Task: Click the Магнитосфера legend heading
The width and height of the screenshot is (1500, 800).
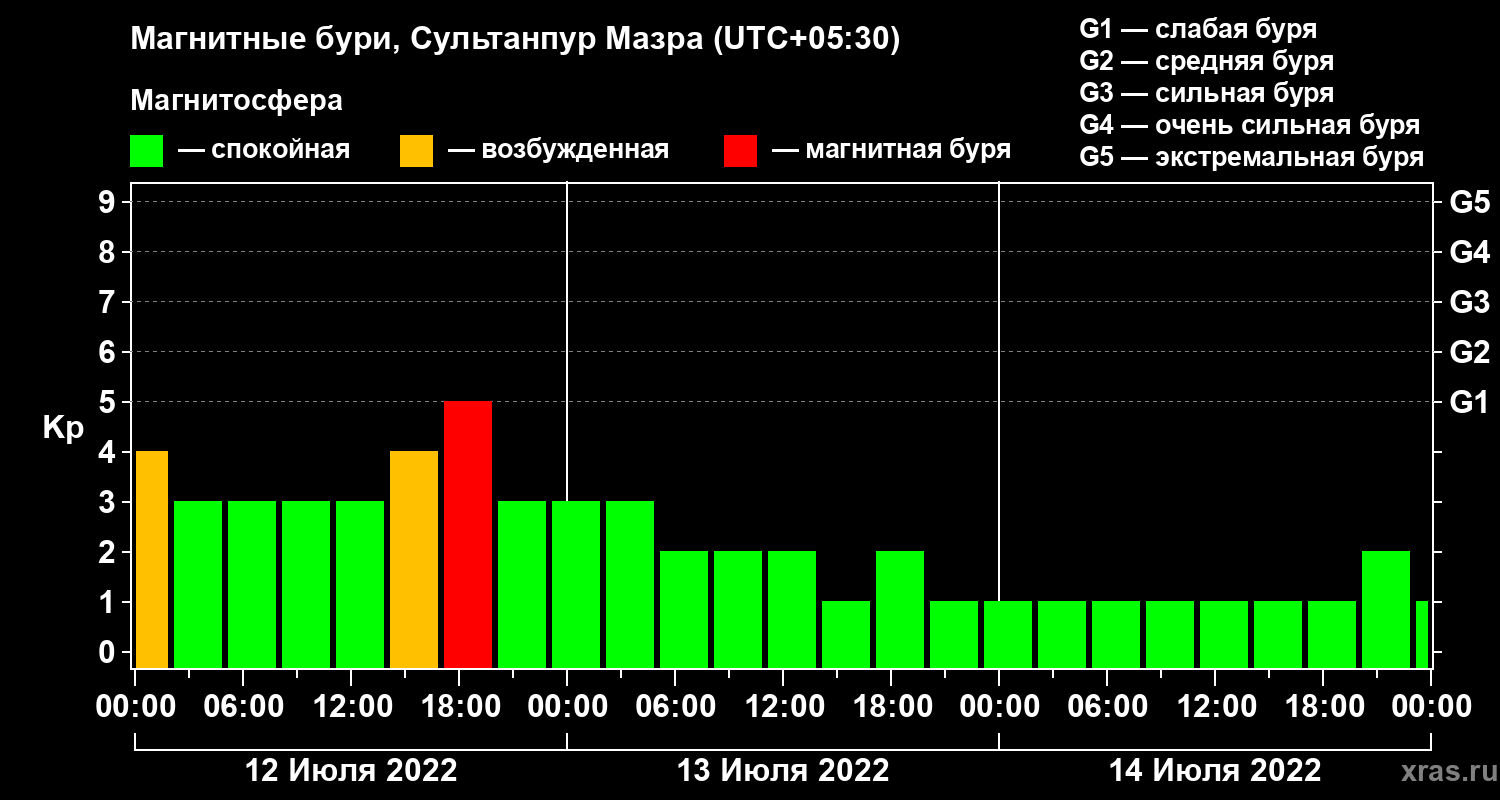Action: (236, 101)
